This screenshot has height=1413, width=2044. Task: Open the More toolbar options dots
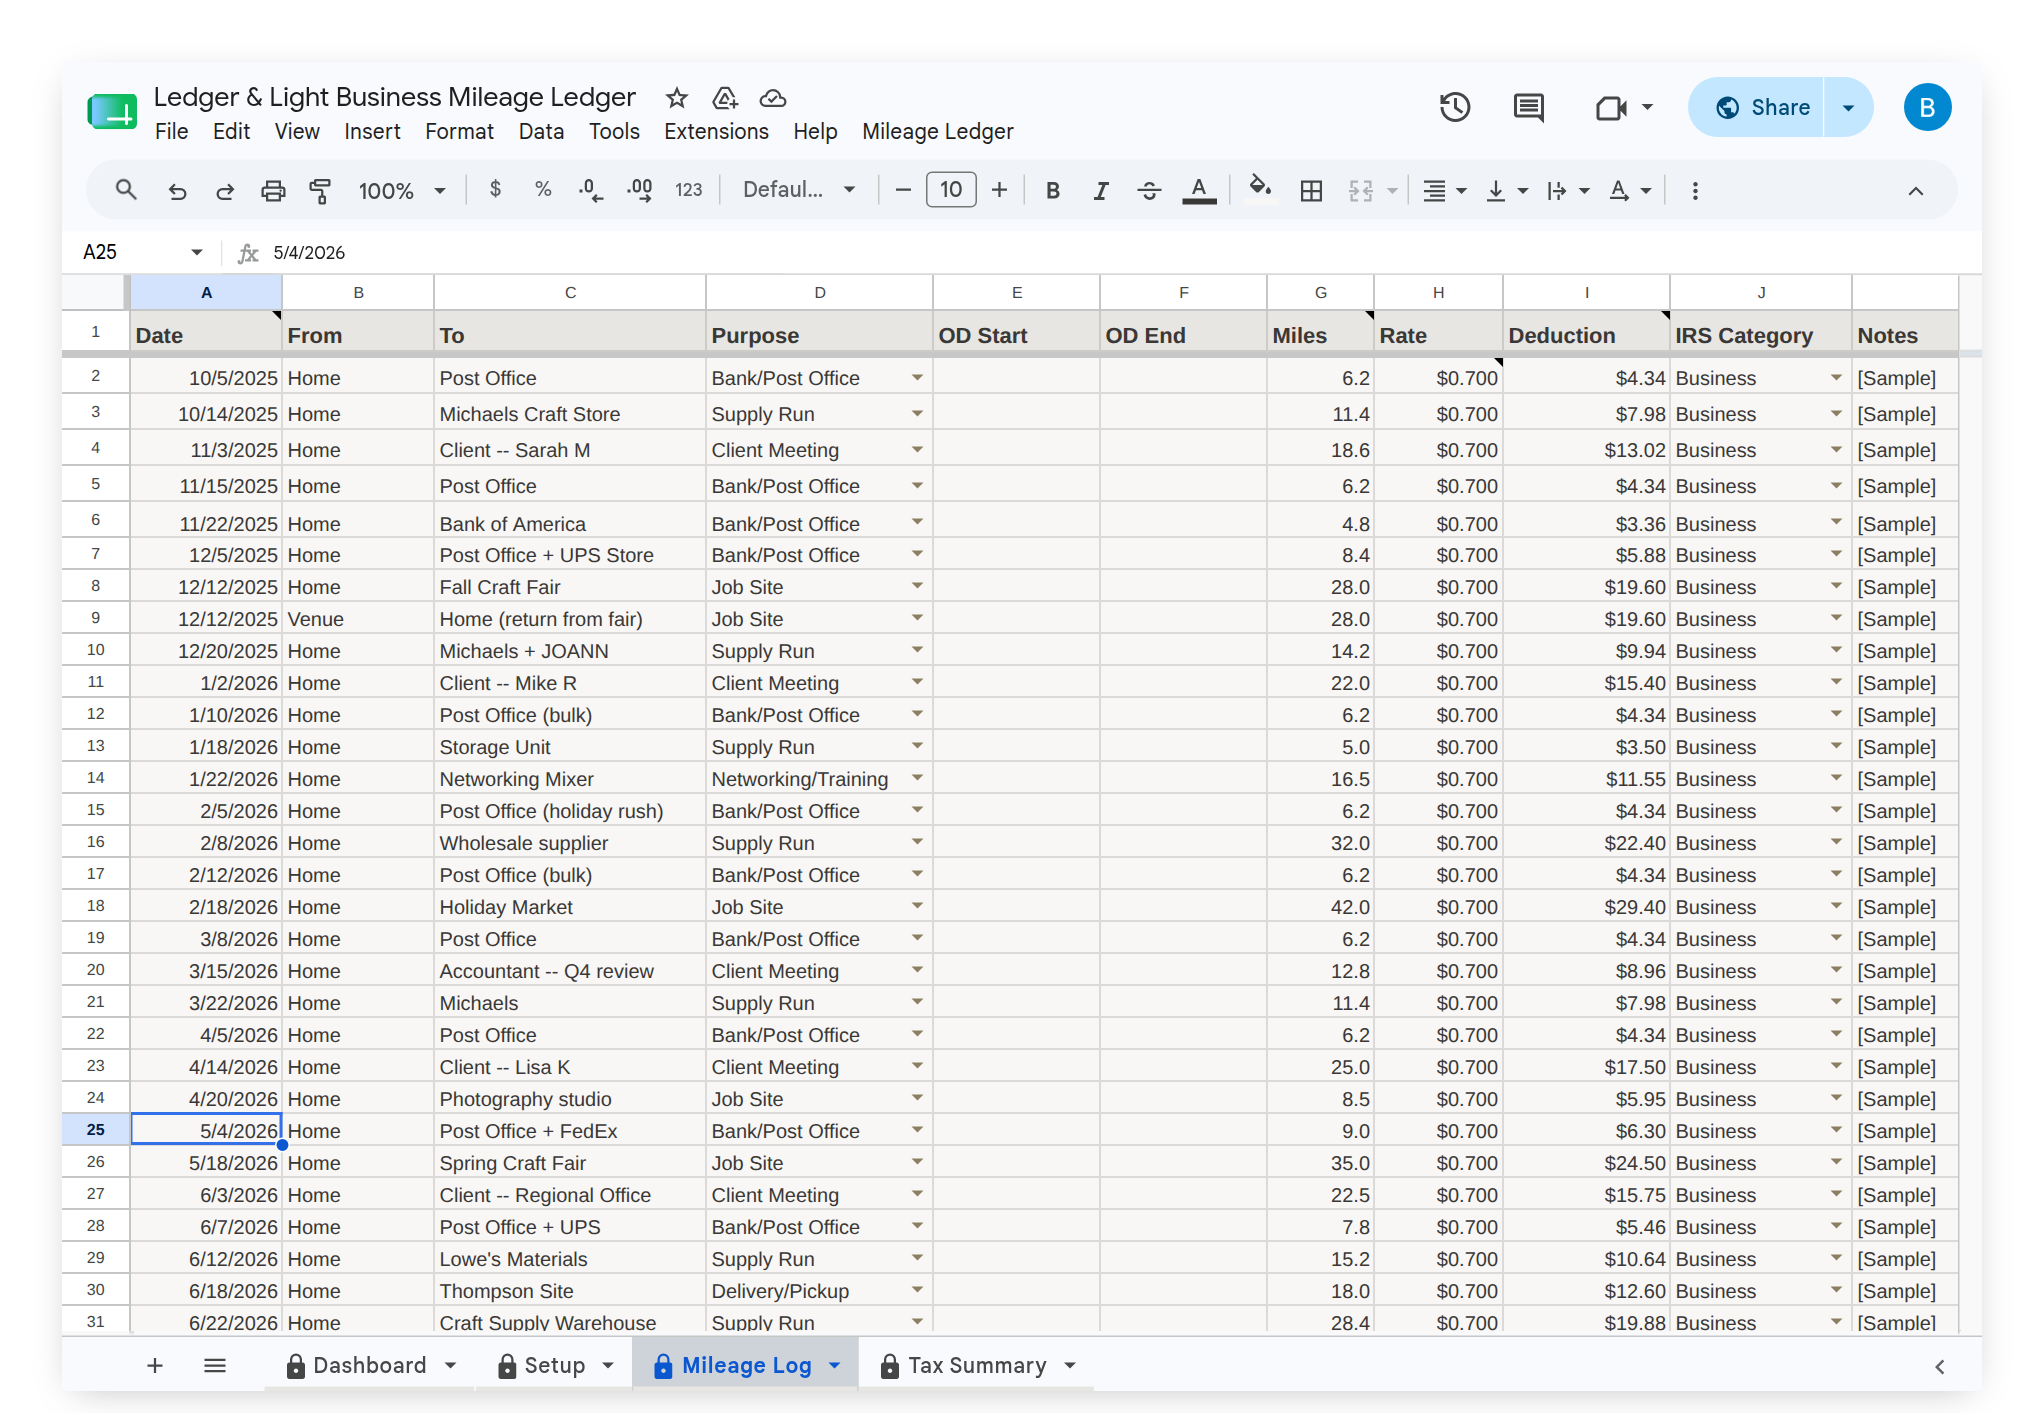1695,190
